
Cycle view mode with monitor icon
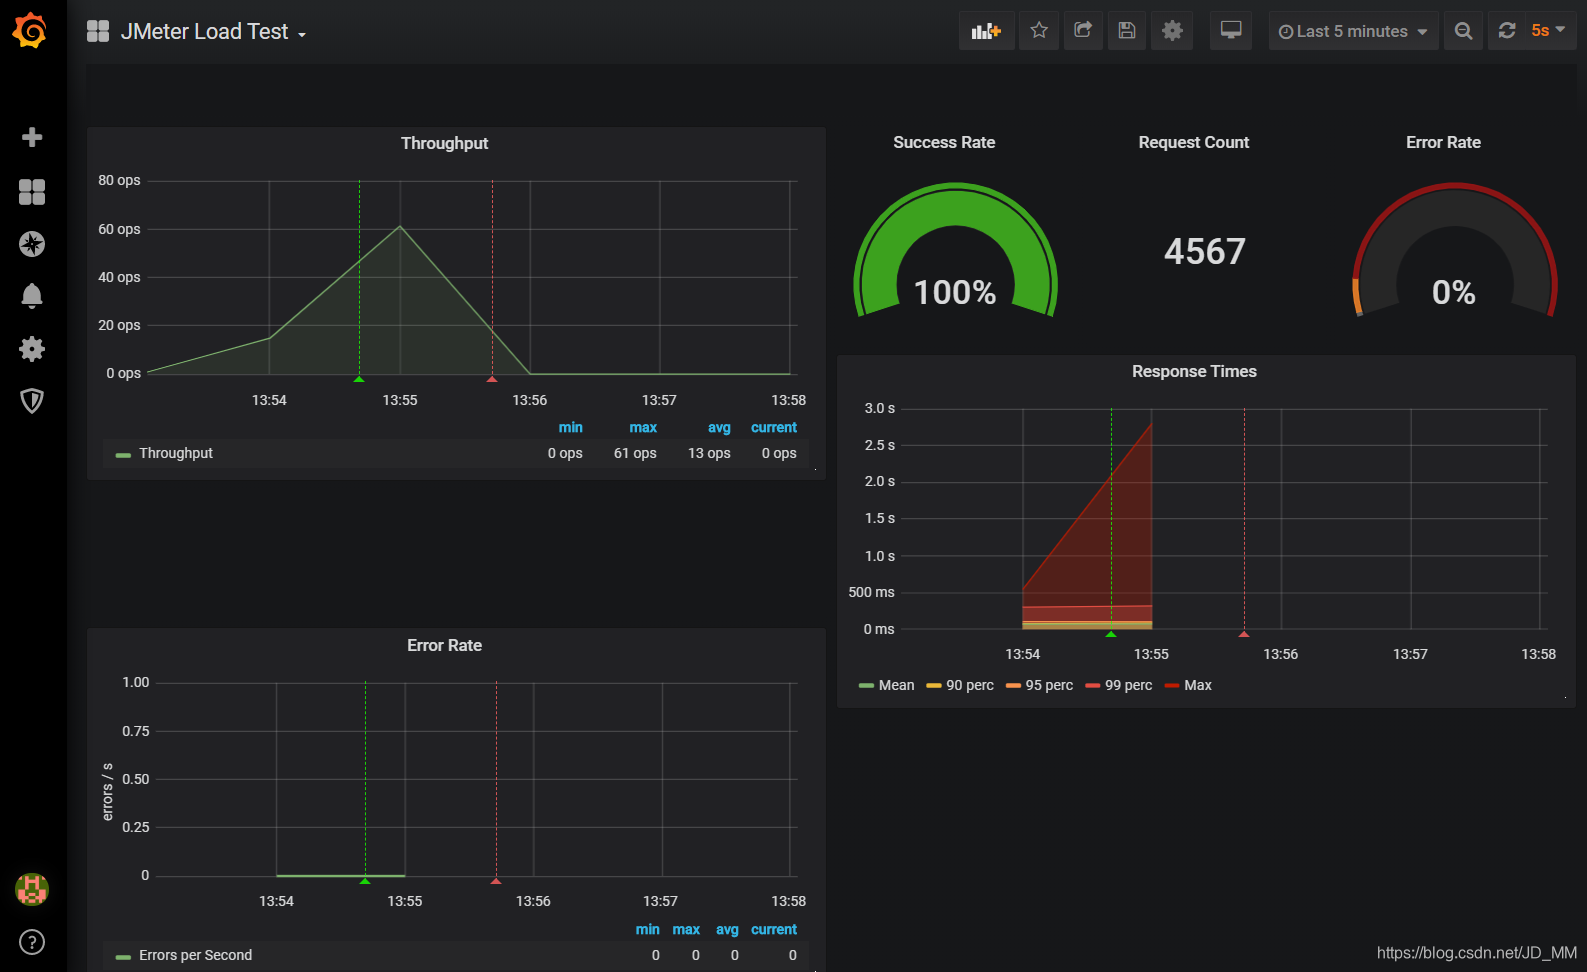(x=1231, y=31)
